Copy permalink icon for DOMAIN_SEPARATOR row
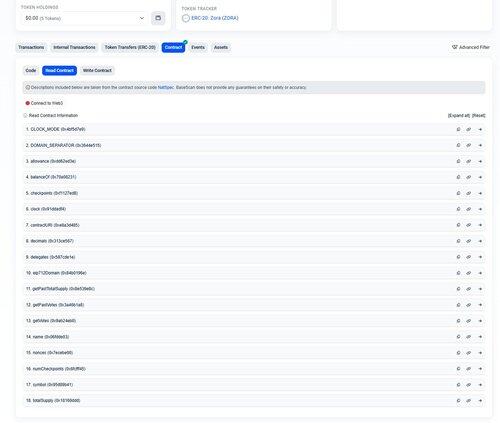The height and width of the screenshot is (423, 500). pyautogui.click(x=469, y=145)
